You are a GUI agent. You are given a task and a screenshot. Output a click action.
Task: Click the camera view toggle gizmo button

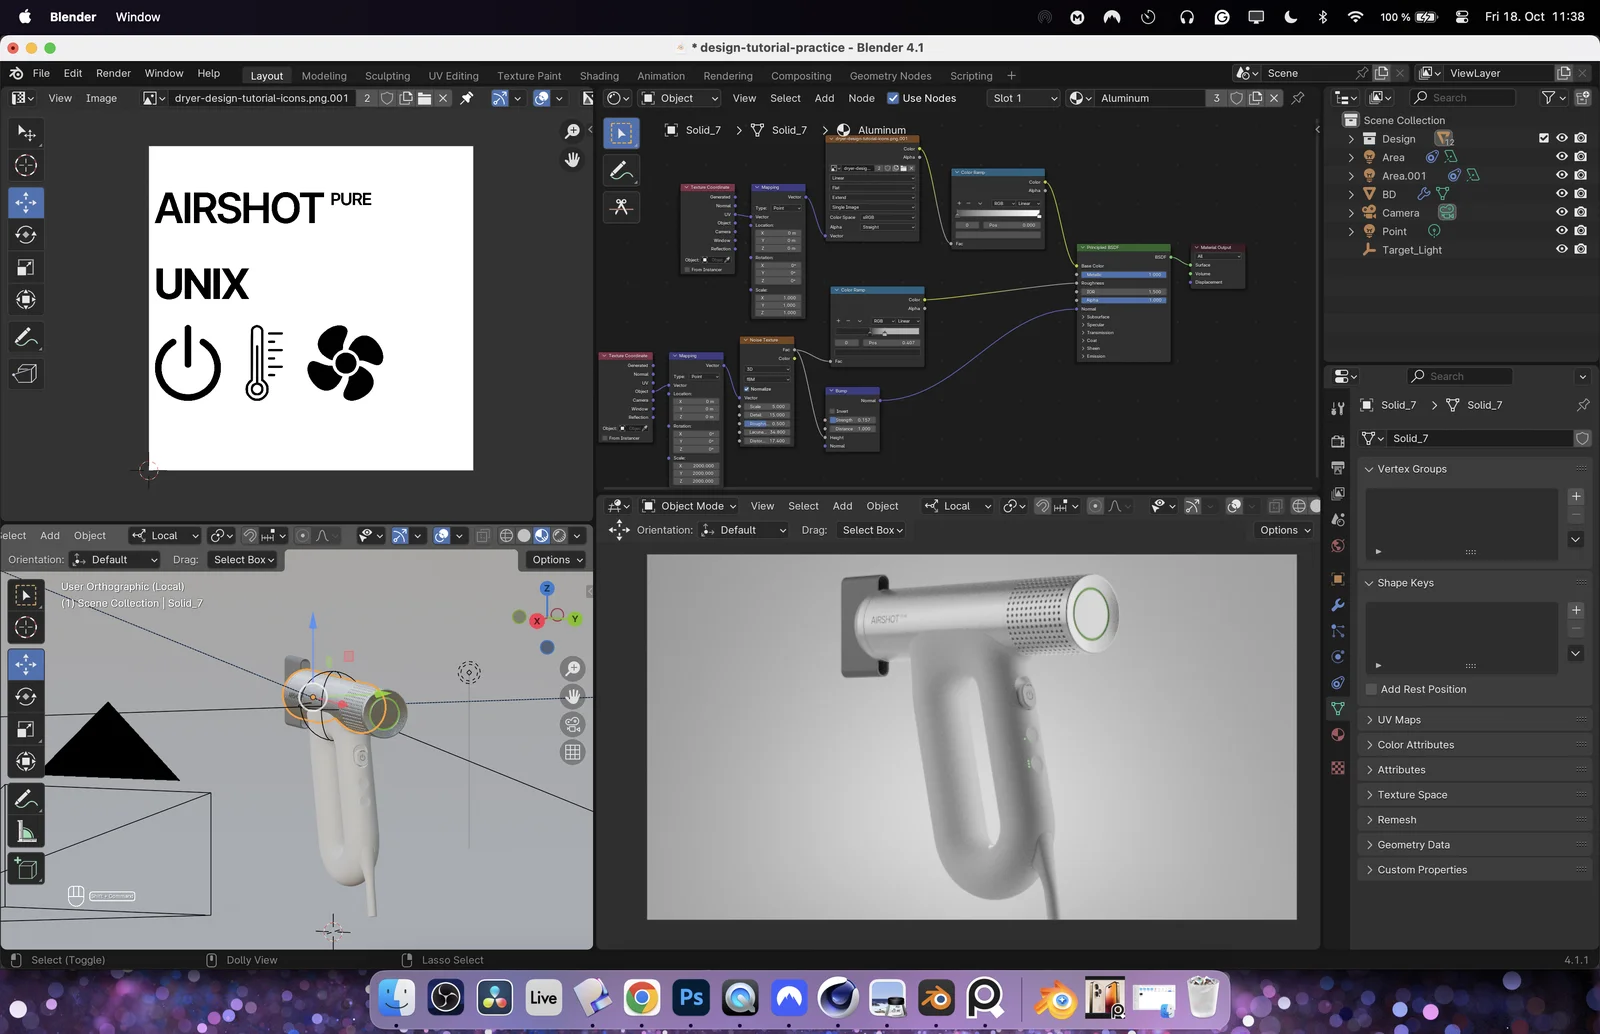(x=572, y=724)
